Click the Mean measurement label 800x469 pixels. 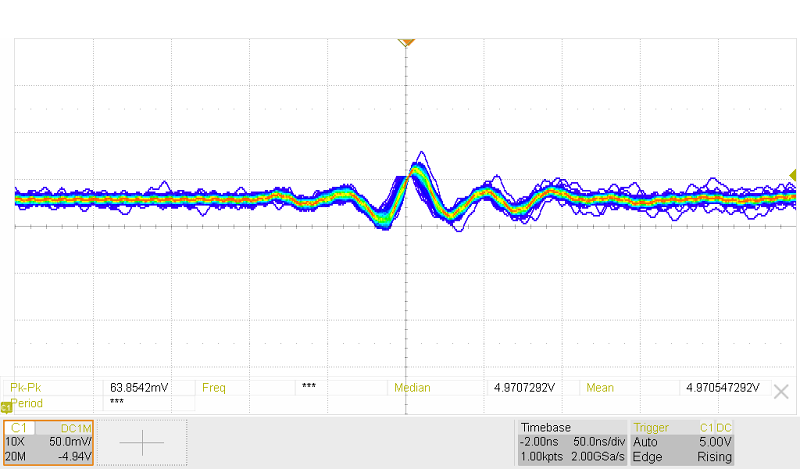[600, 387]
